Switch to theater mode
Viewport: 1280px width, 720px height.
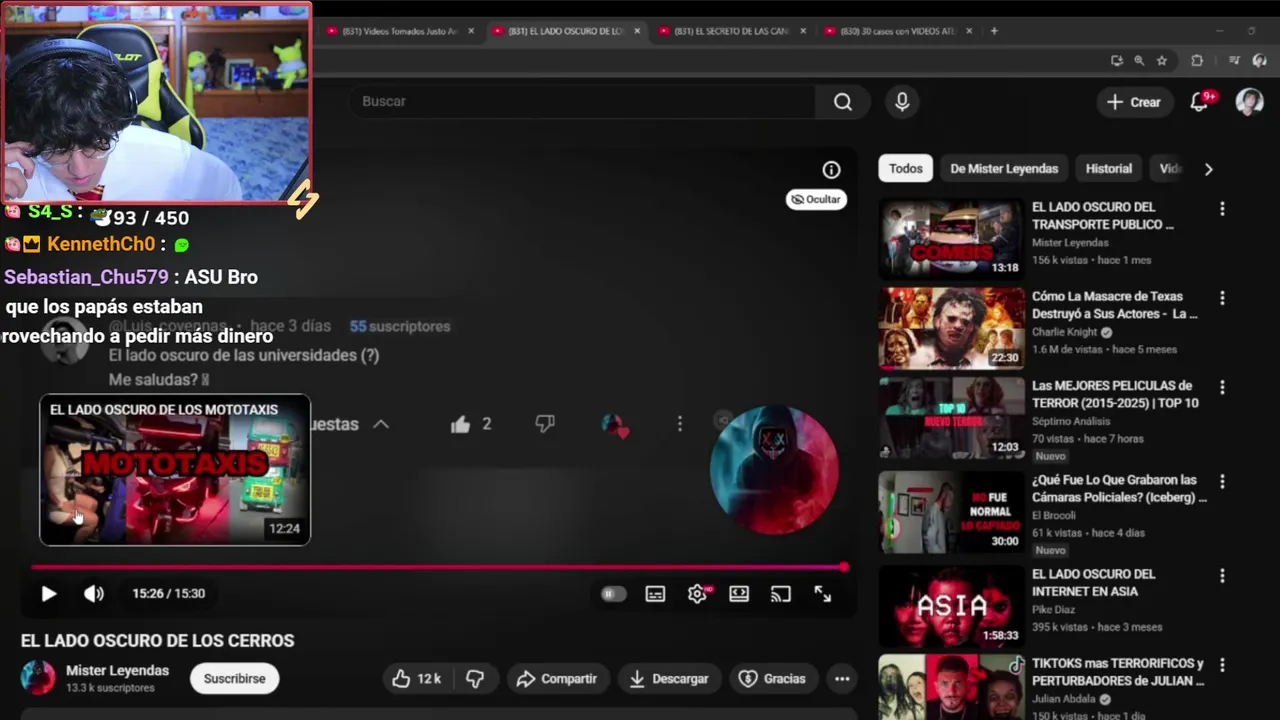tap(739, 594)
